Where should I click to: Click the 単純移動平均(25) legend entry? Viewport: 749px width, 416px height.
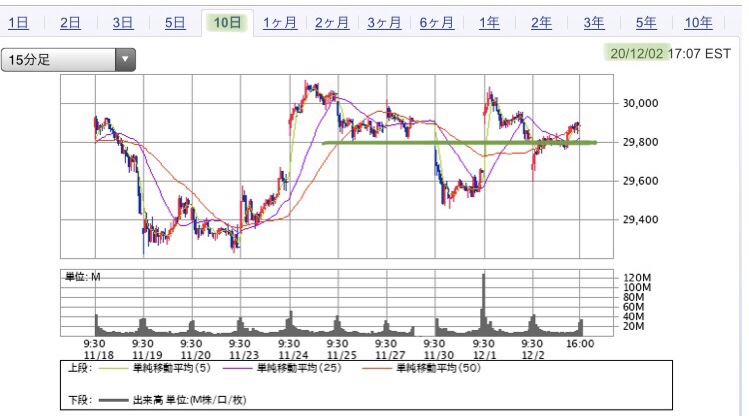(283, 368)
